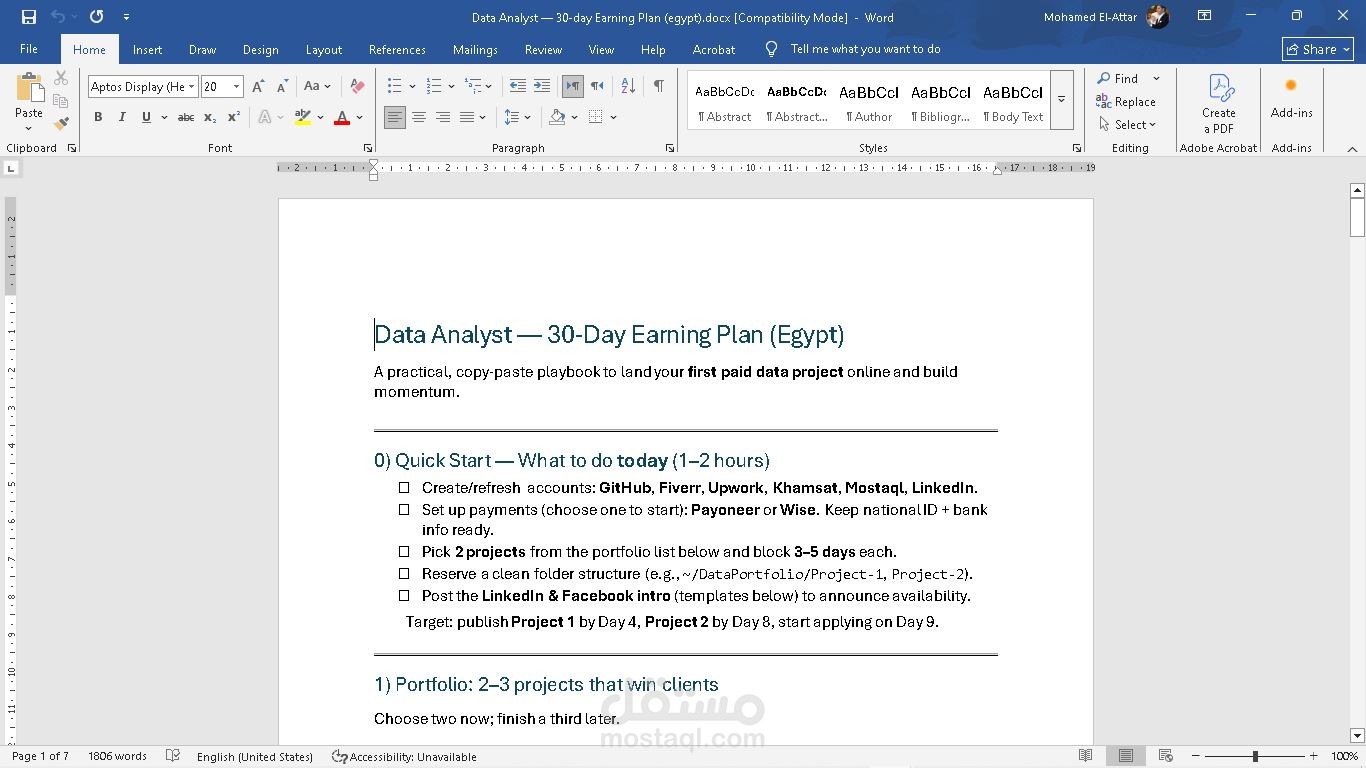
Task: Click the Redo/Repeat icon
Action: click(96, 17)
